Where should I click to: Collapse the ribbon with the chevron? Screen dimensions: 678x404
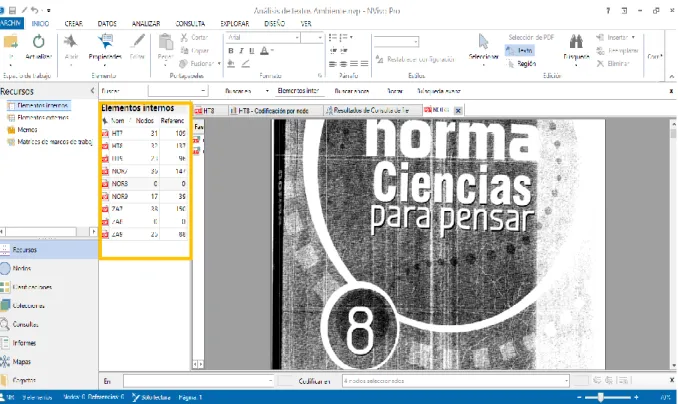[x=672, y=76]
